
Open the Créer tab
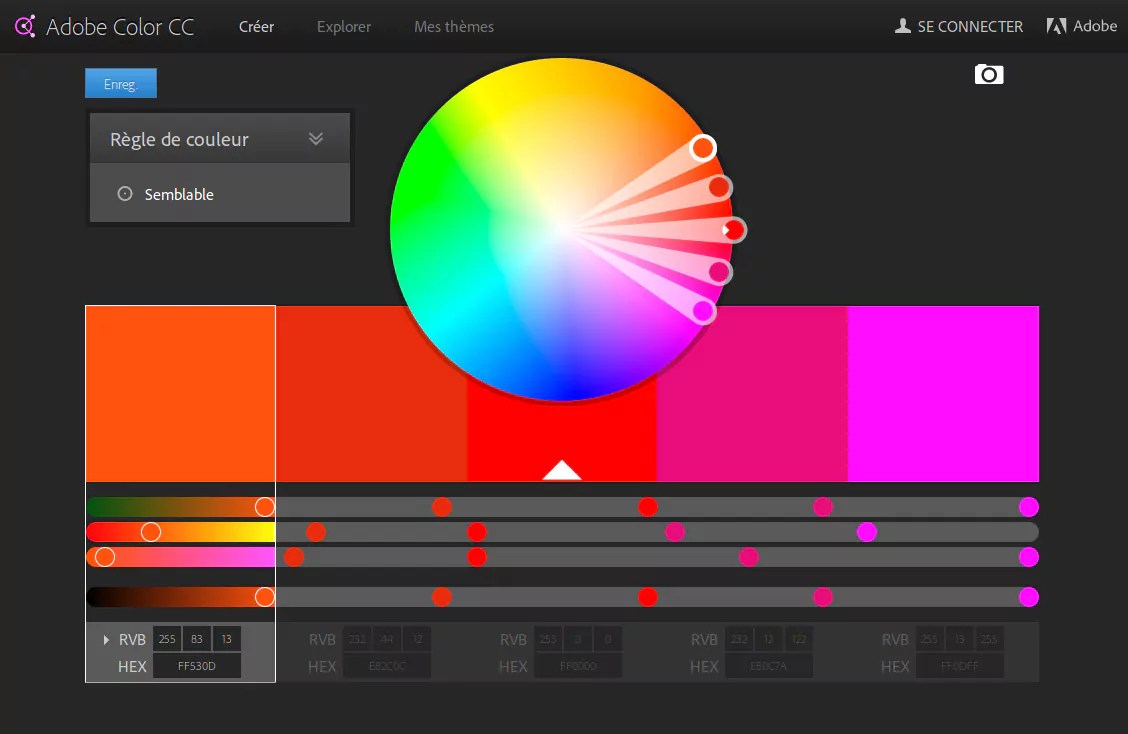pos(256,27)
